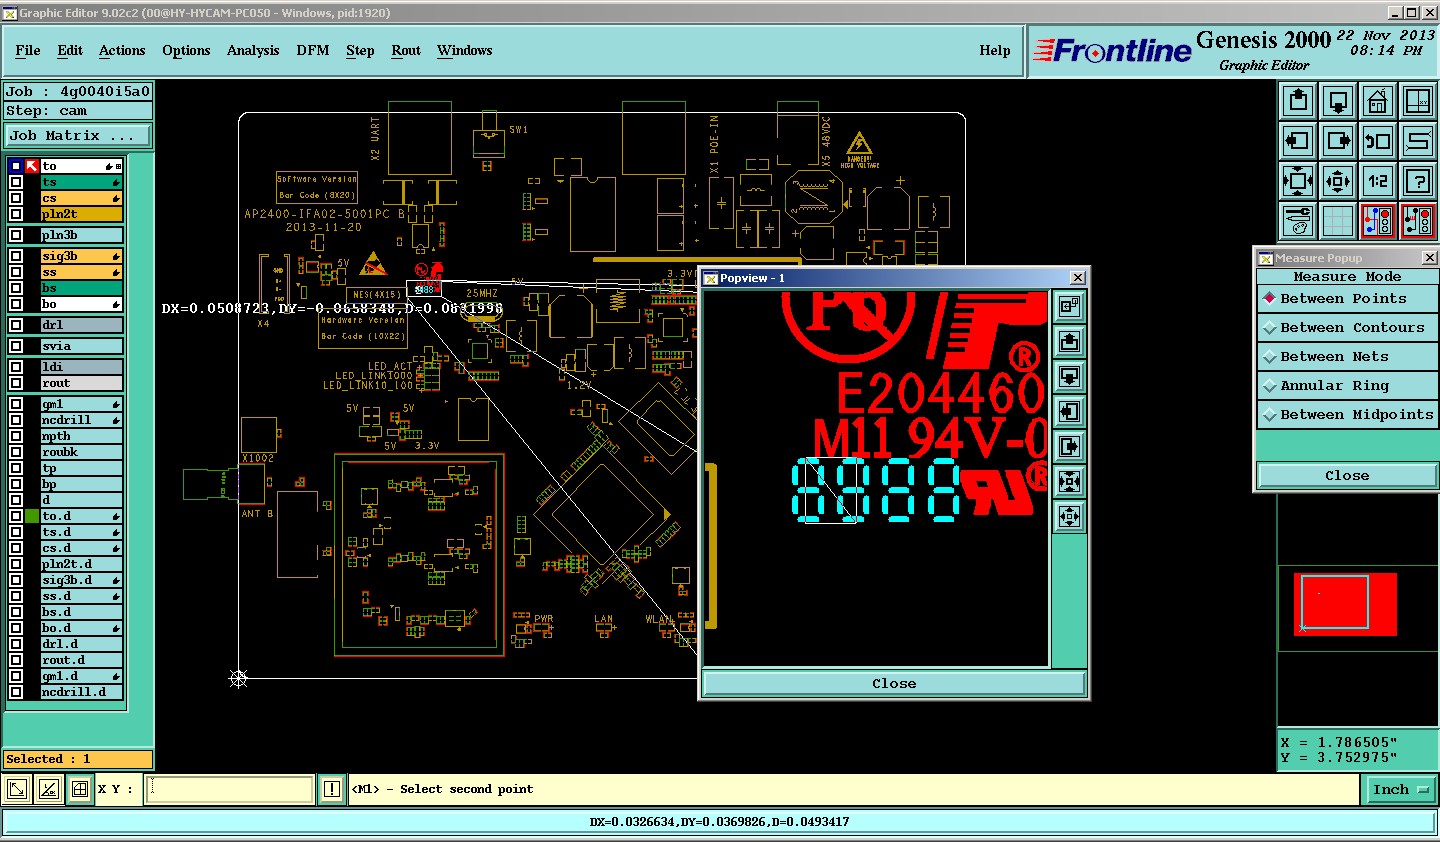Click the previous view (undo zoom) icon

tap(1378, 141)
